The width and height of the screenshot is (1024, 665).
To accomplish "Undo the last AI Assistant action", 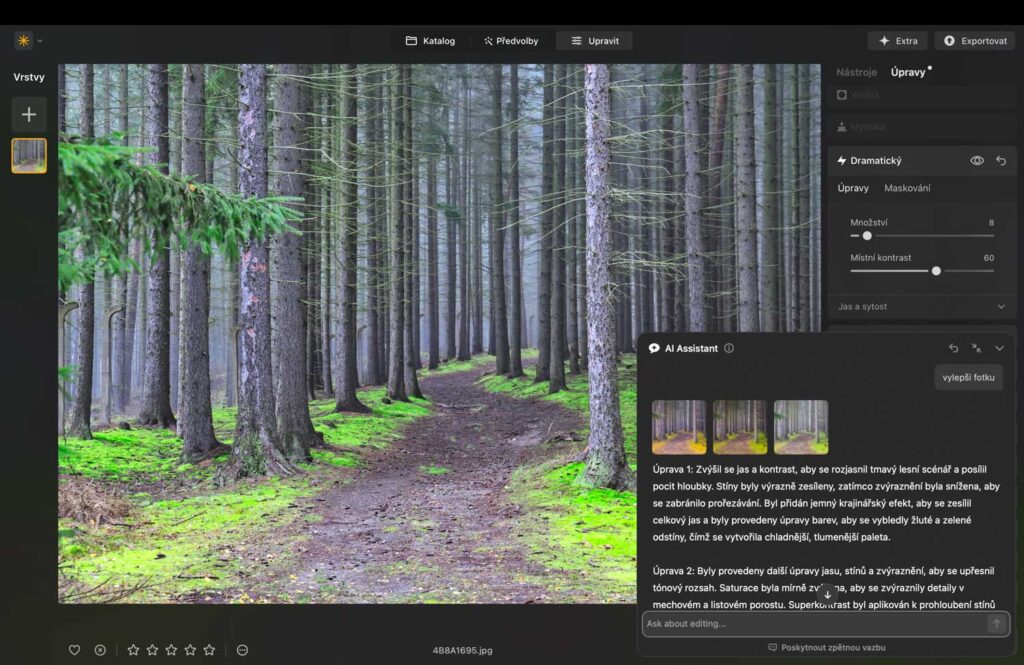I will (x=952, y=348).
